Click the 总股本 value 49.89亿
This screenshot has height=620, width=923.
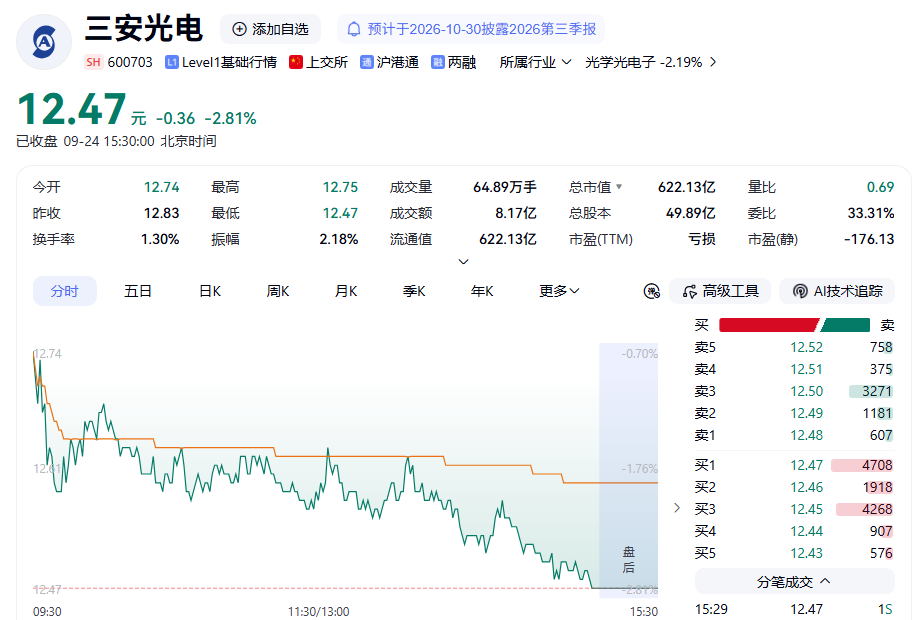(690, 213)
